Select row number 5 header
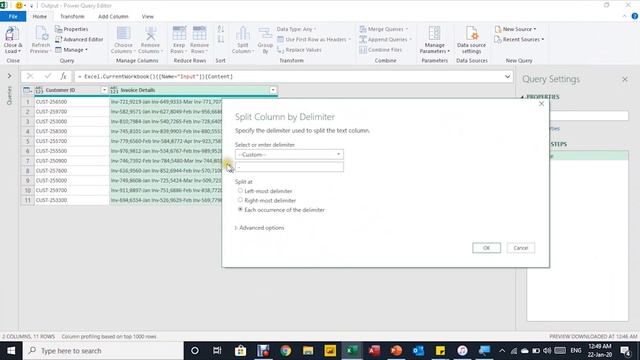Viewport: 640px width, 360px height. (27, 141)
